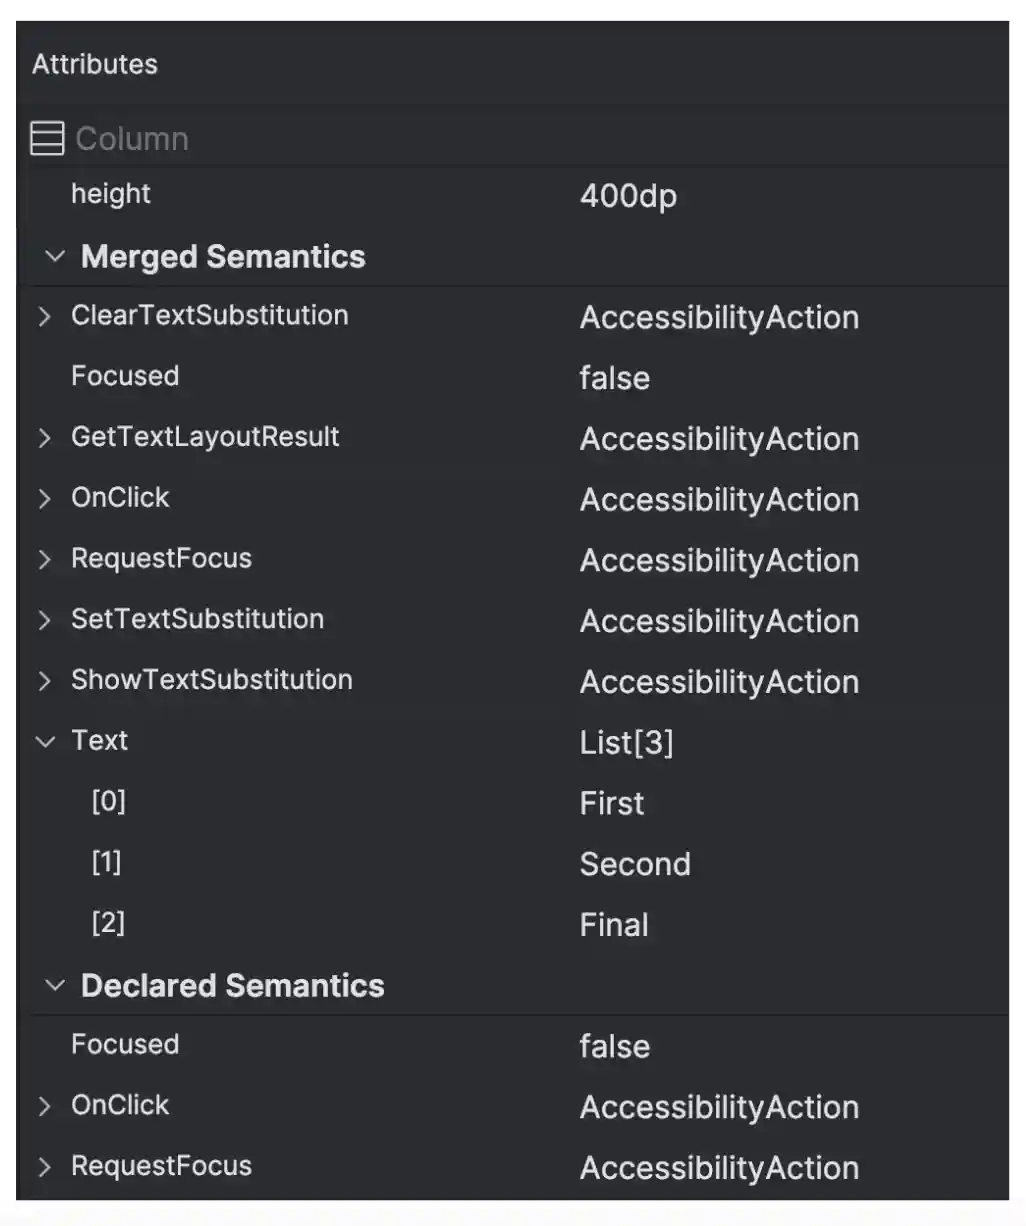Collapse the Text list

click(x=45, y=741)
